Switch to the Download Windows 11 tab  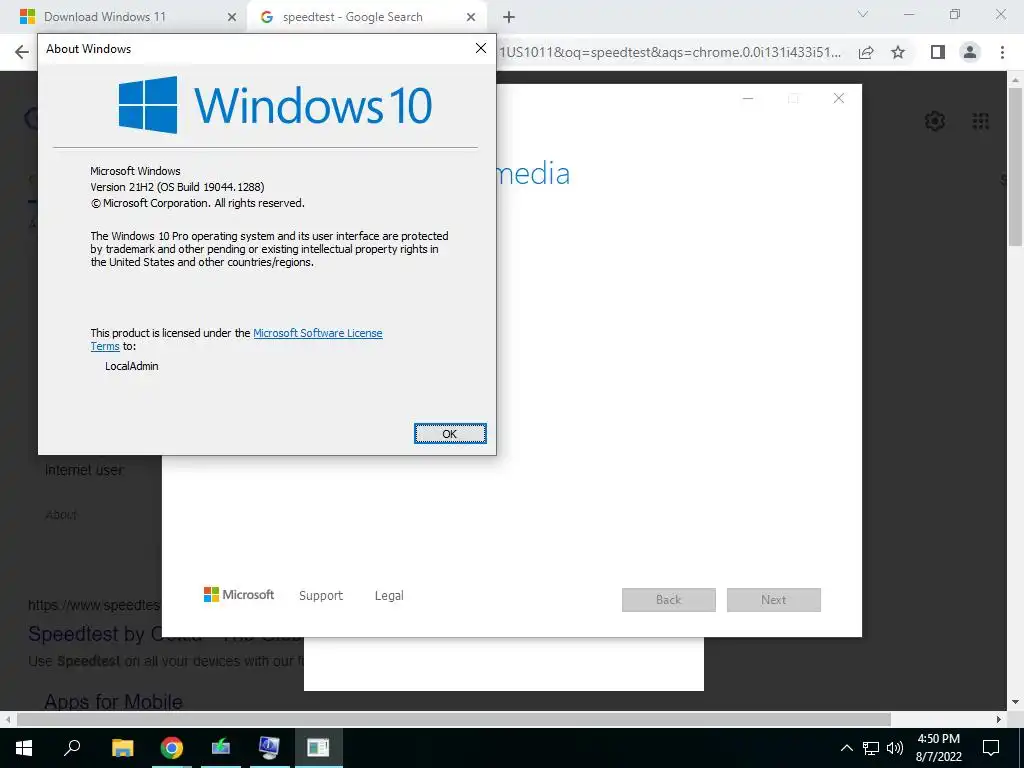pos(104,17)
